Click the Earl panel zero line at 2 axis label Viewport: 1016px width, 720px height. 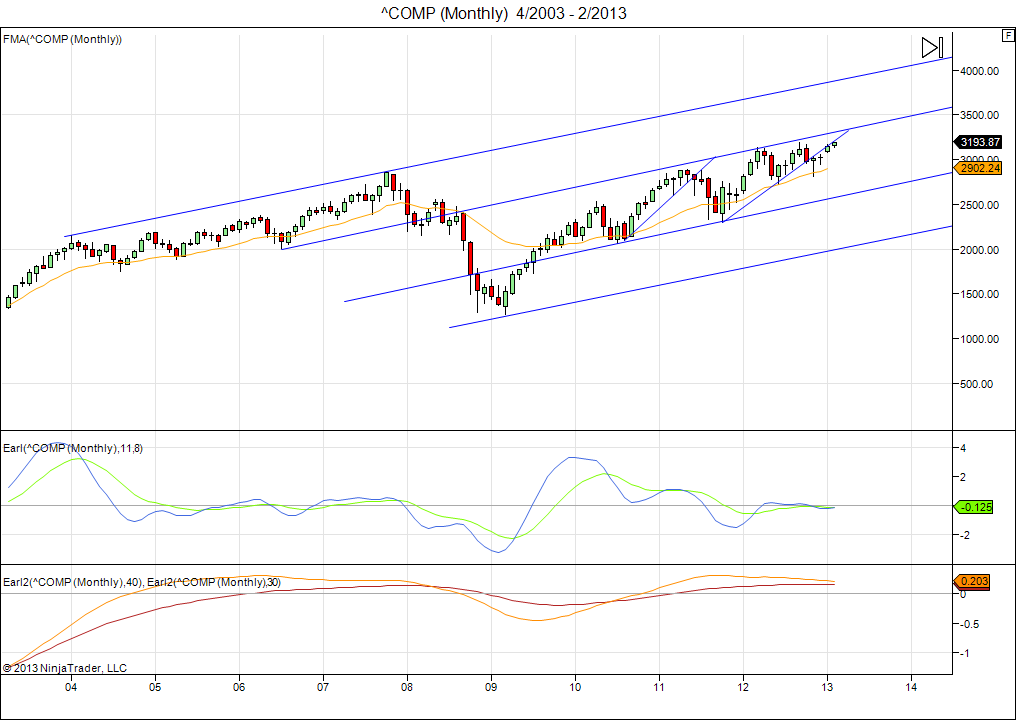(x=964, y=477)
